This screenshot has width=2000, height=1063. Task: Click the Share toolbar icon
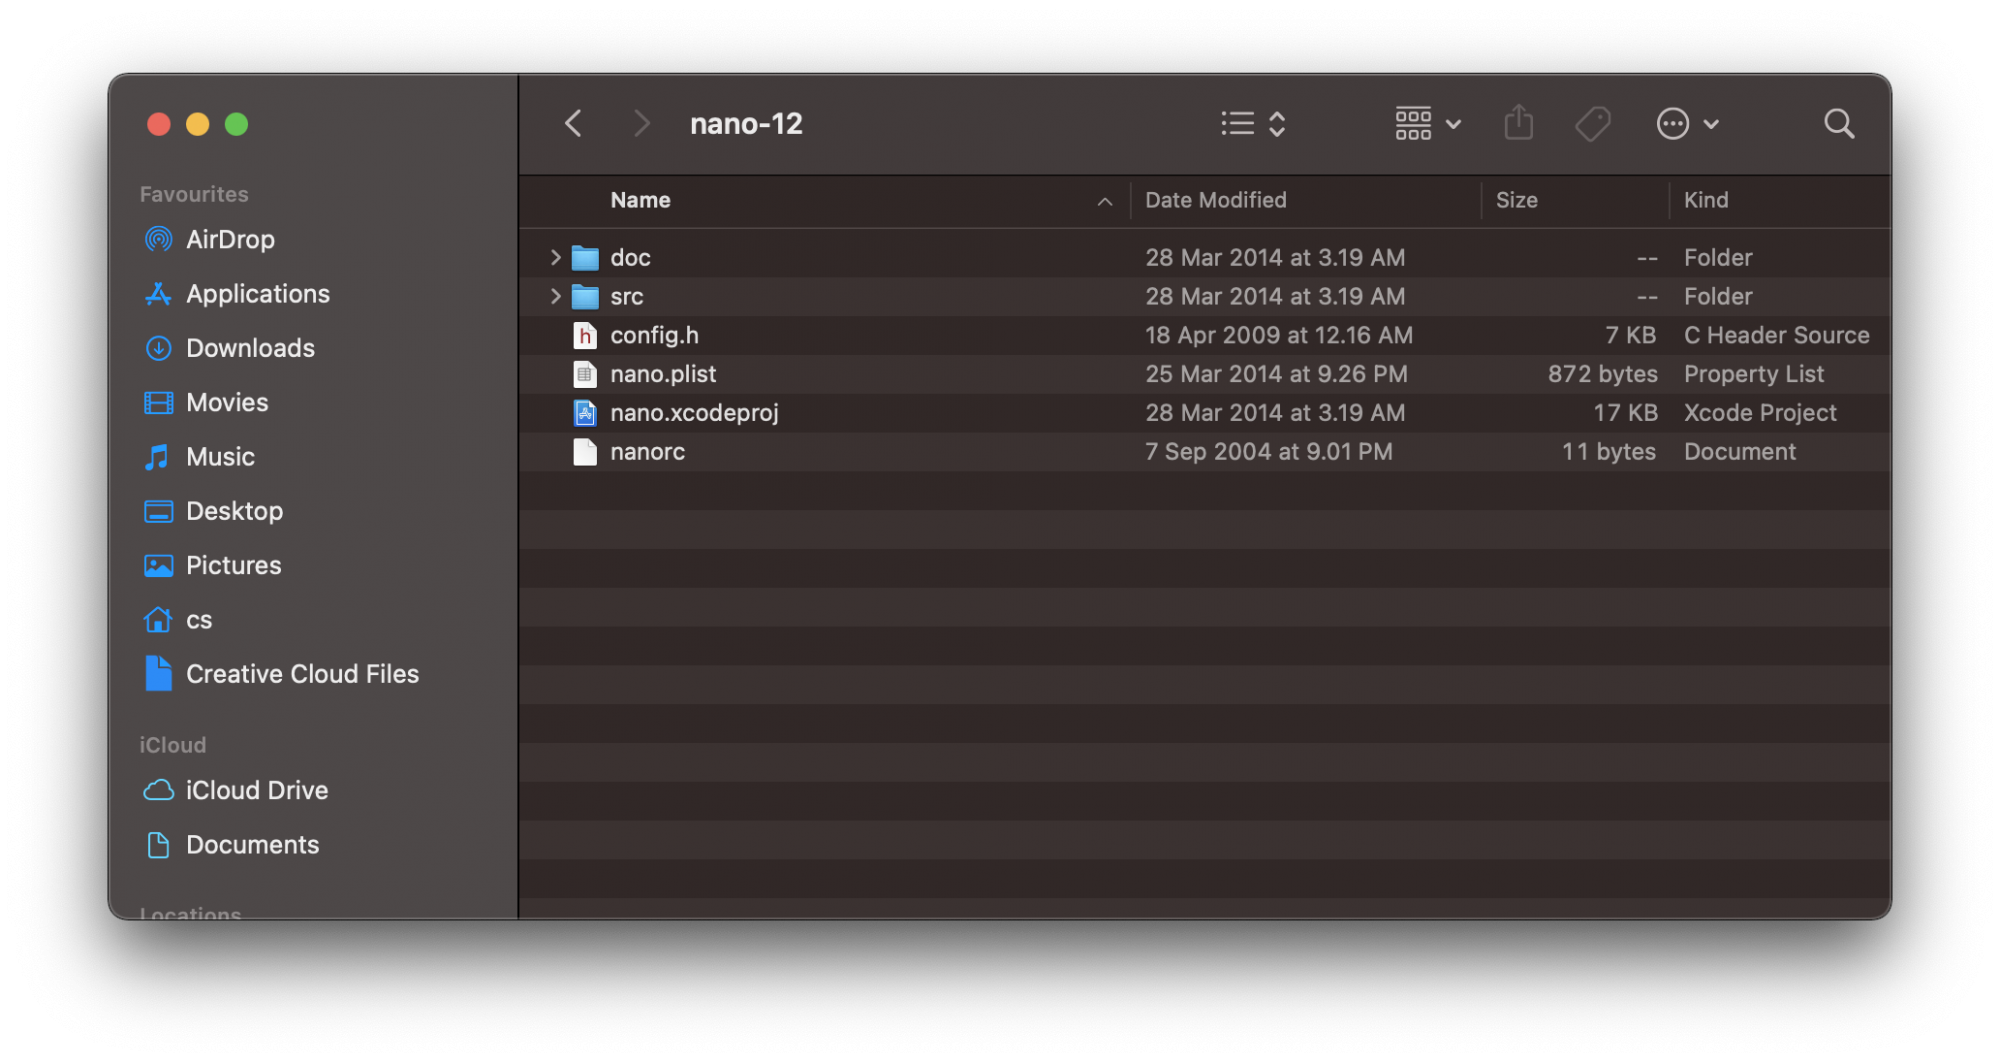1519,123
